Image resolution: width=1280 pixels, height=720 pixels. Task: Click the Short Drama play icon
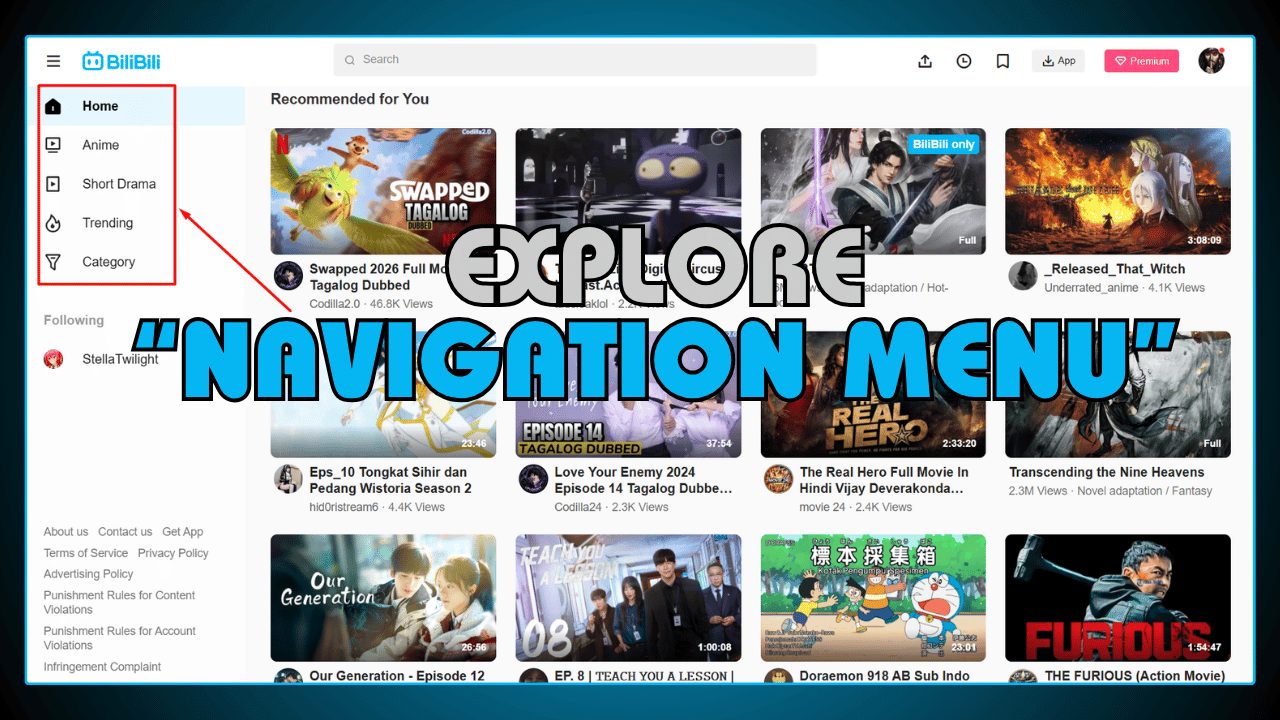pos(53,184)
